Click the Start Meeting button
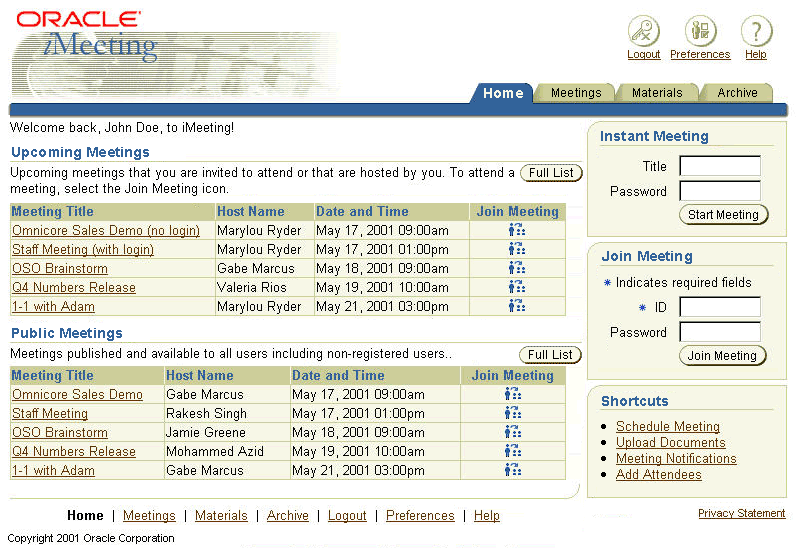This screenshot has width=797, height=552. coord(723,215)
